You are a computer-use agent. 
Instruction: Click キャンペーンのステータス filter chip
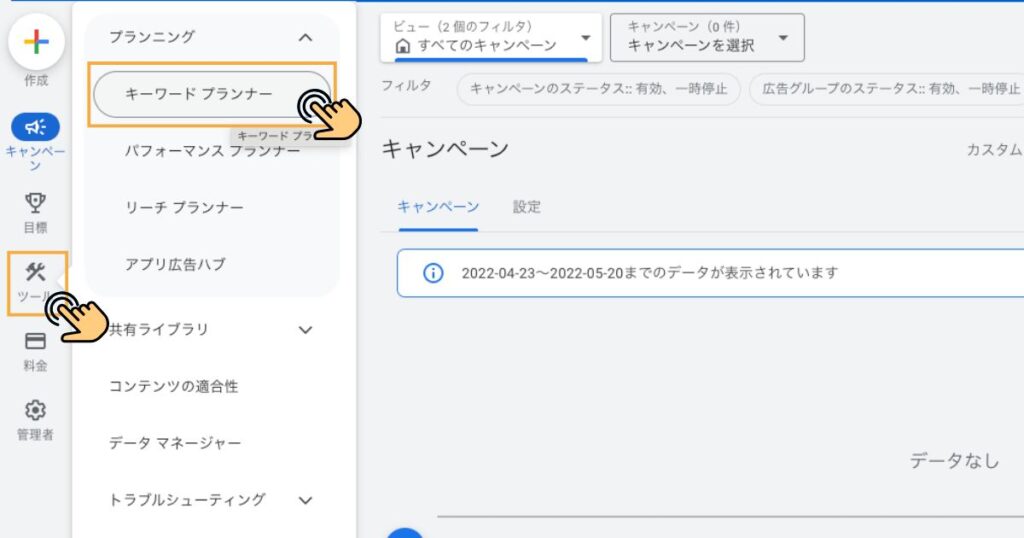tap(598, 89)
